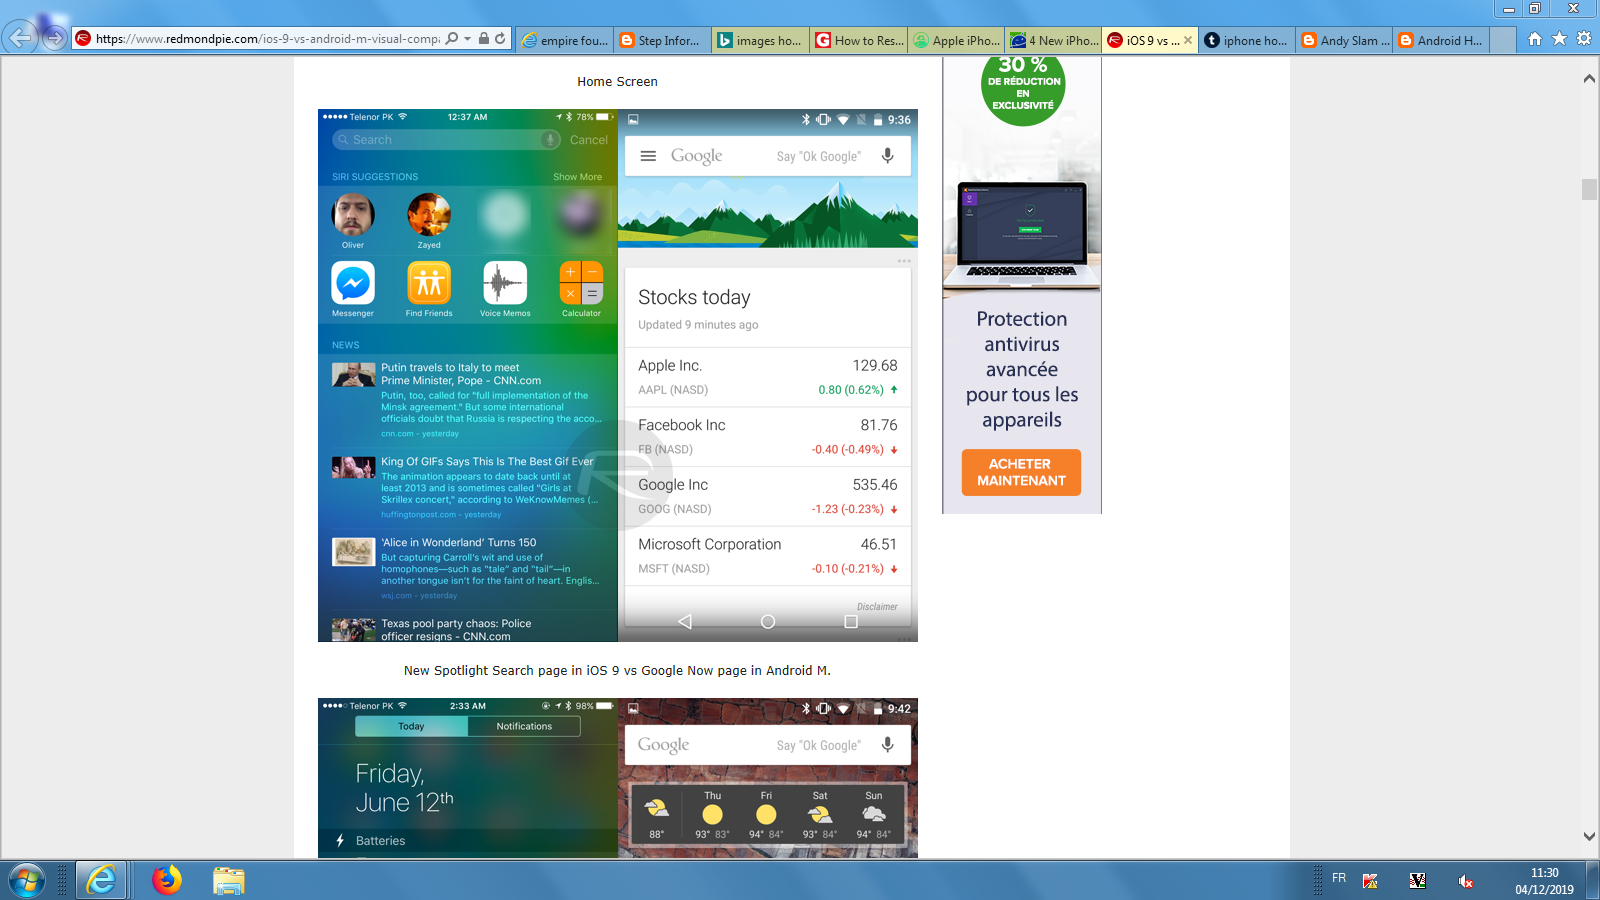Click the vertical scrollbar thumb

[x=1589, y=189]
